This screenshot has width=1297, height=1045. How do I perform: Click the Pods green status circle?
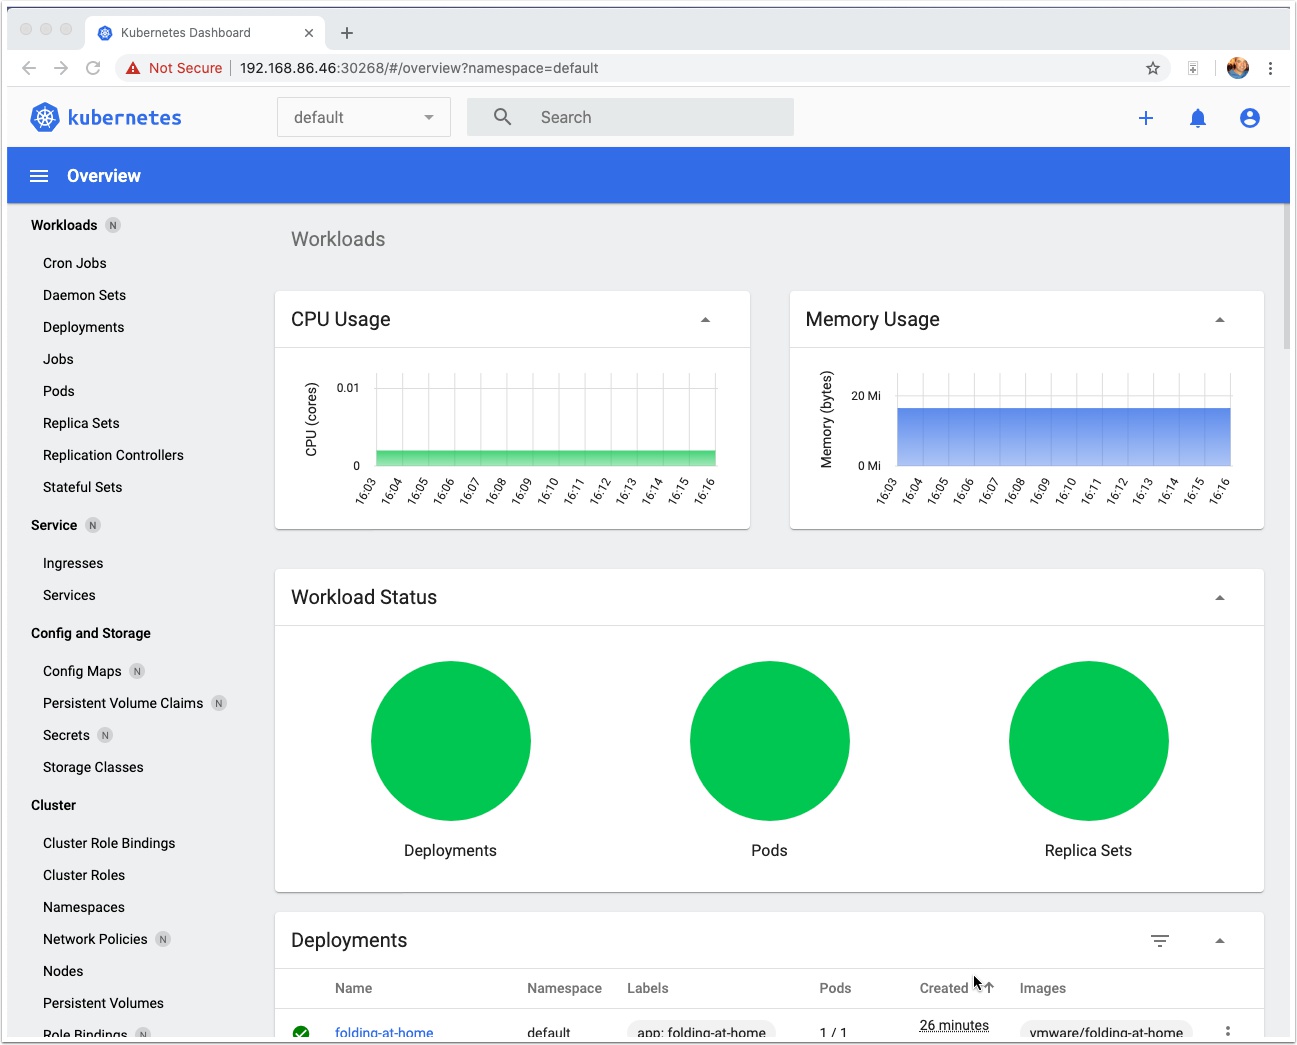(770, 741)
